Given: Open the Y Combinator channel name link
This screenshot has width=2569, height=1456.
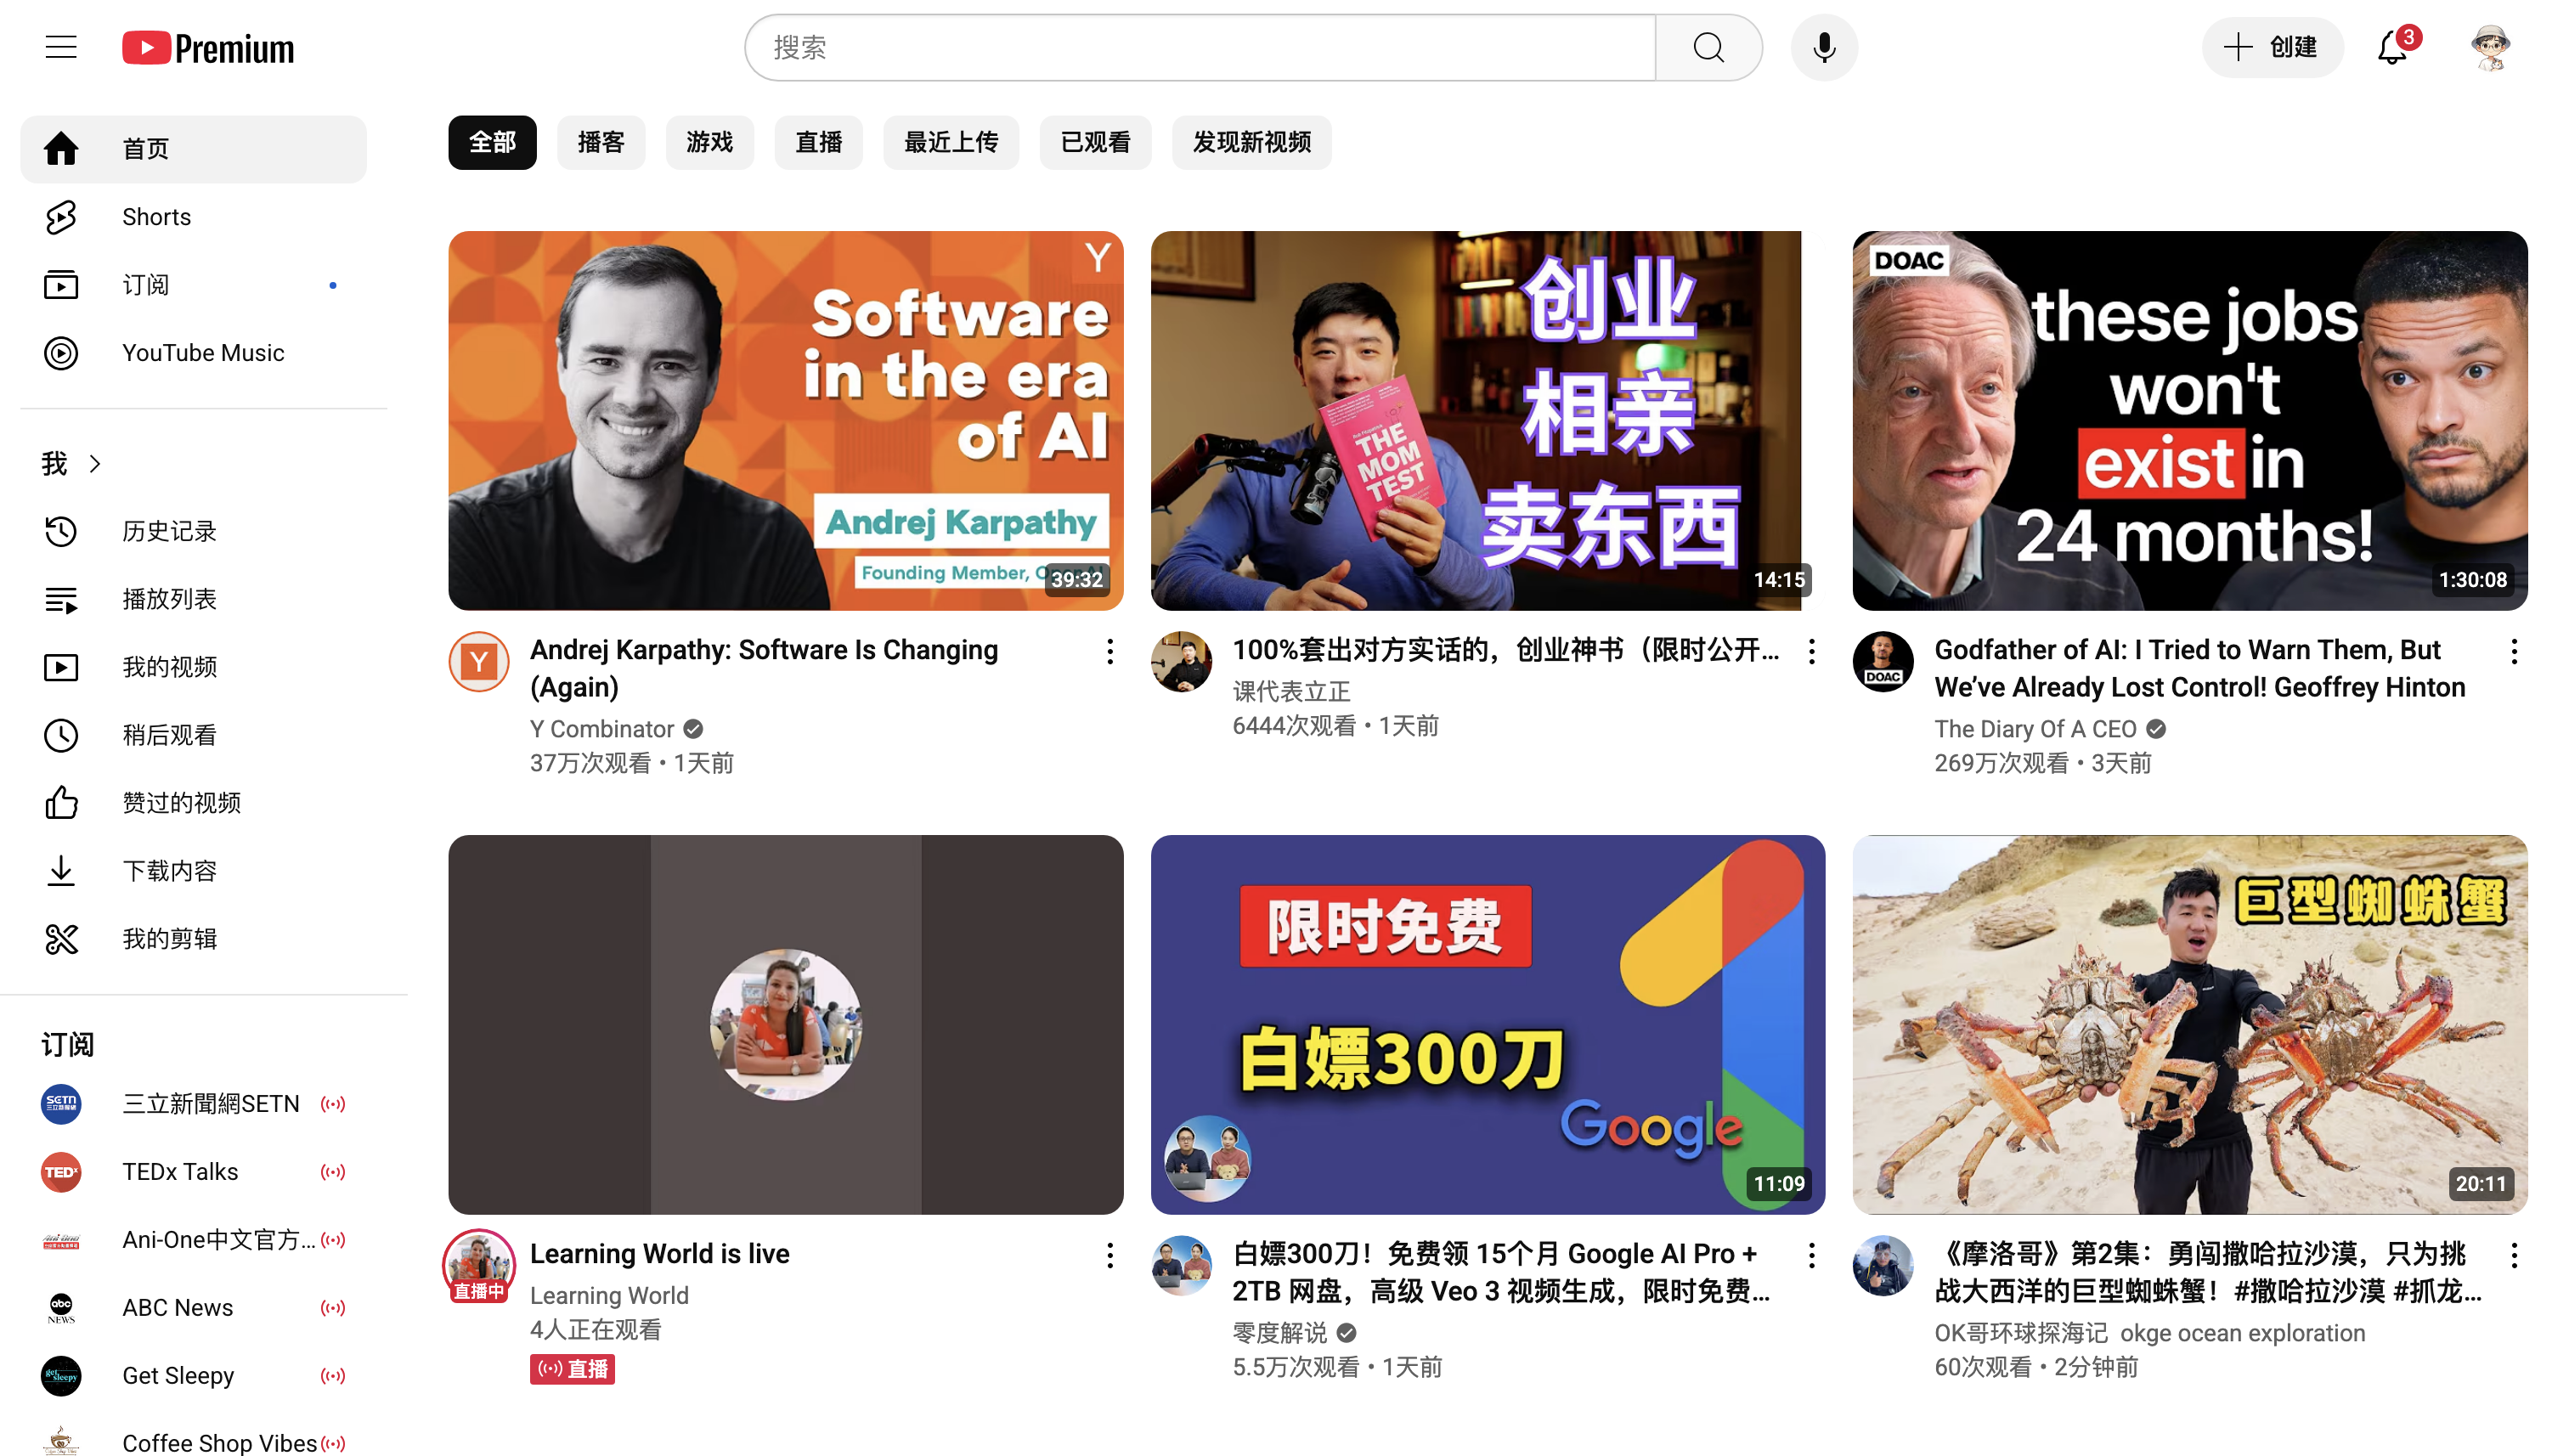Looking at the screenshot, I should (x=602, y=729).
